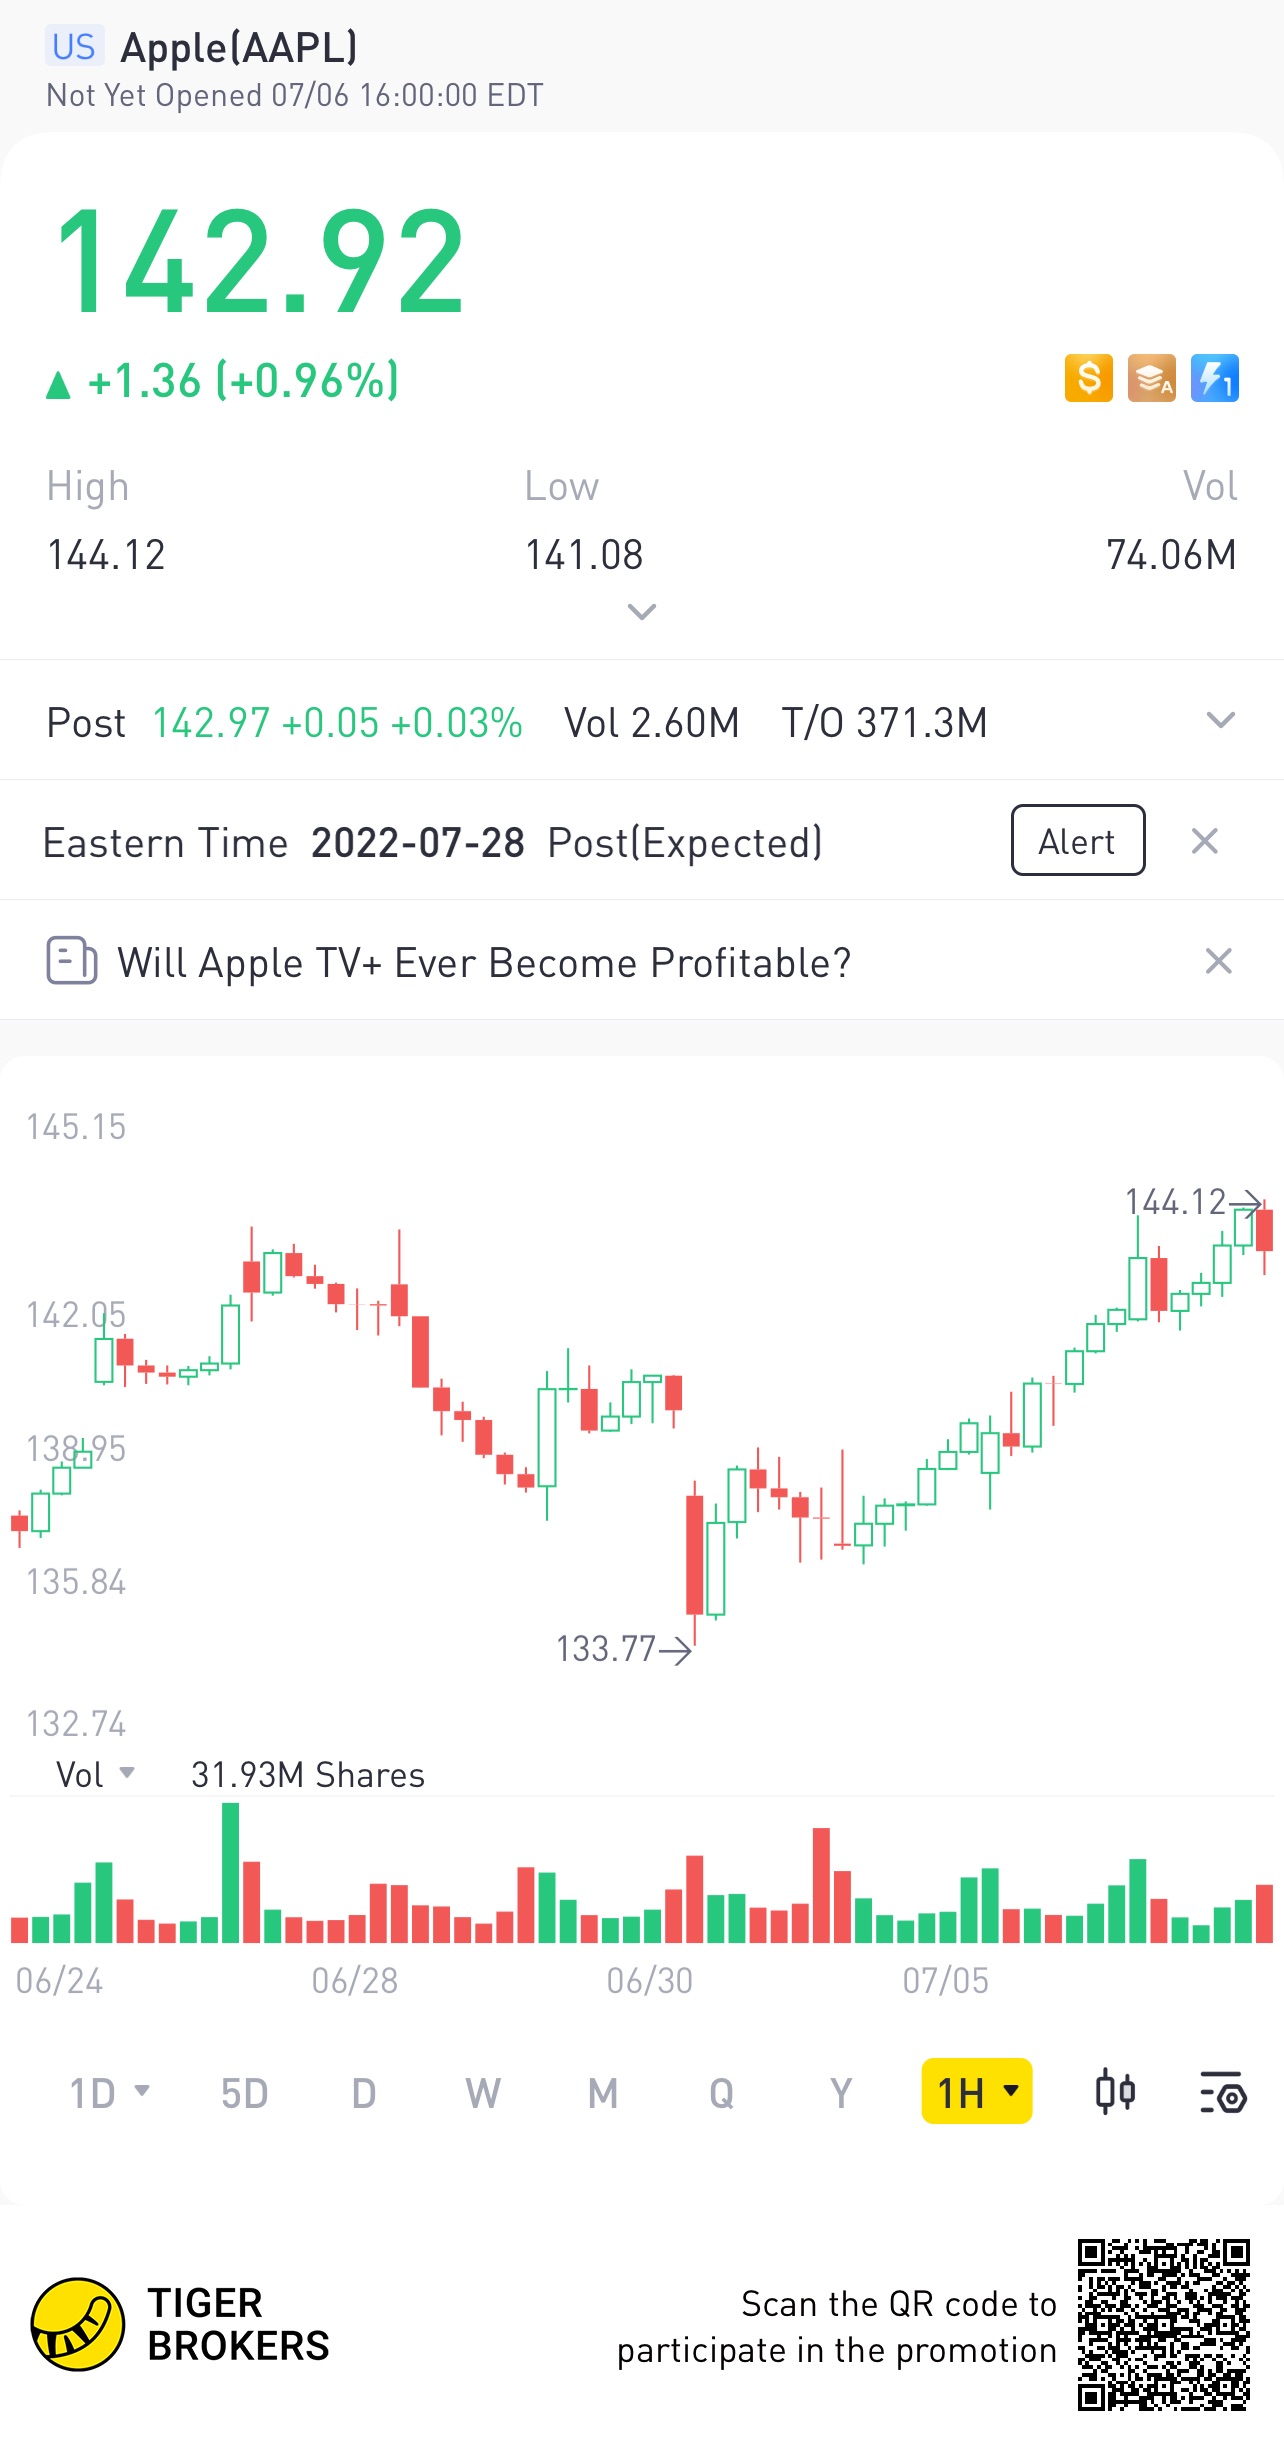
Task: Open chart indicator settings icon
Action: click(1222, 2093)
